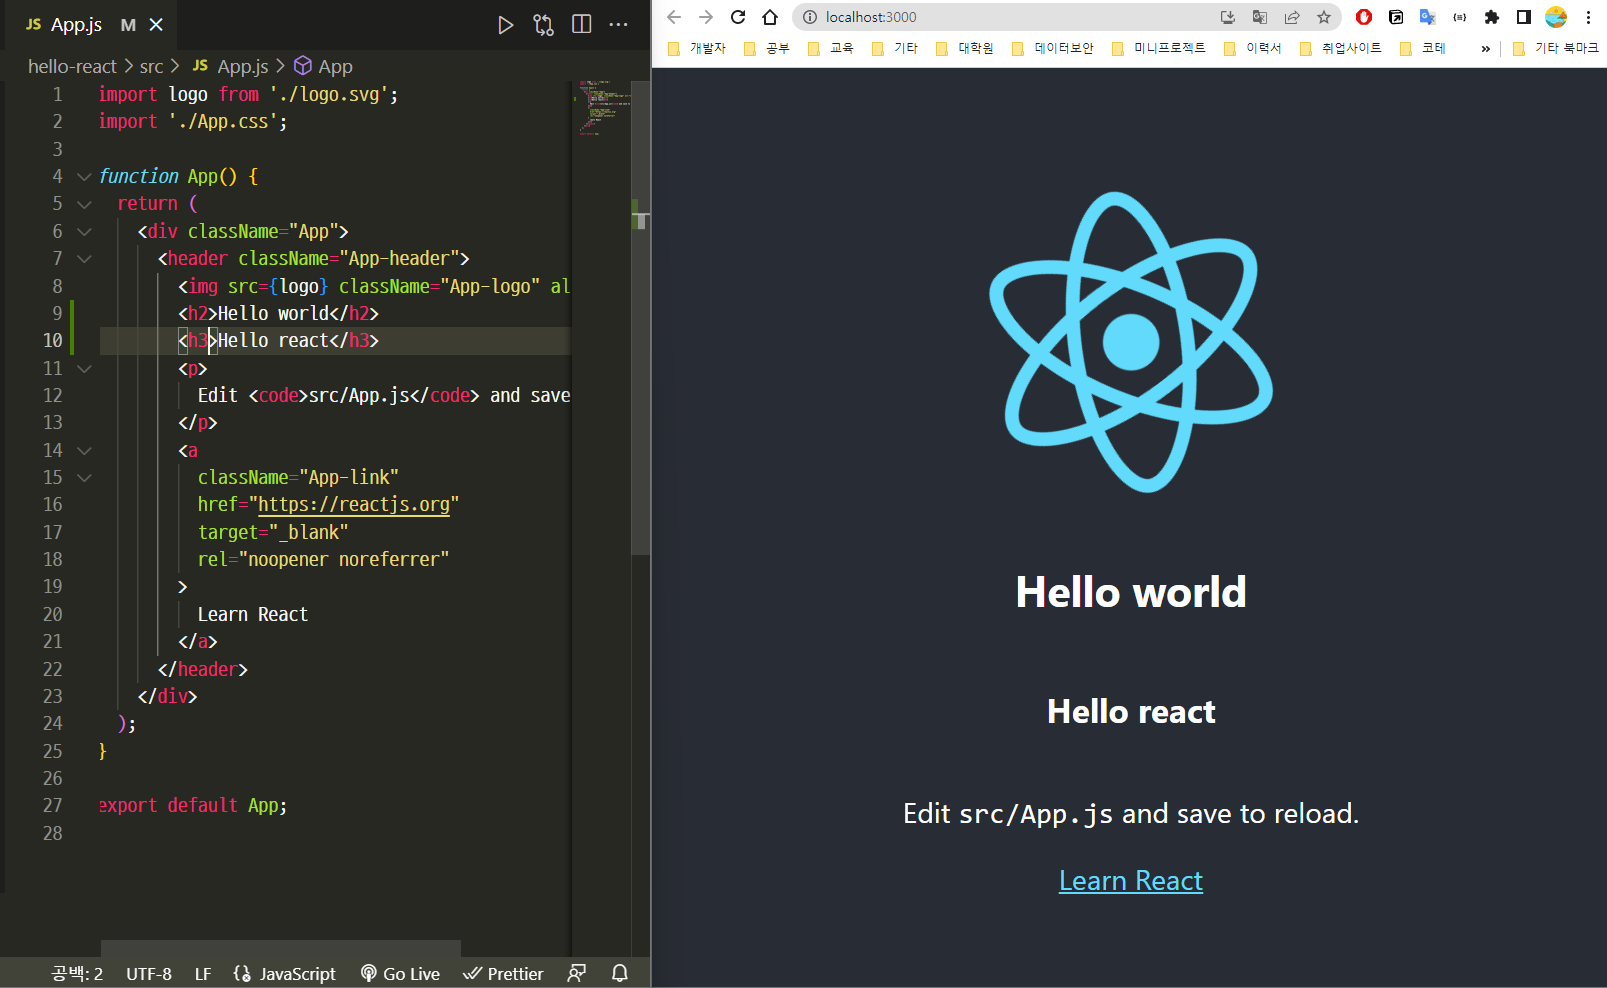The height and width of the screenshot is (988, 1607).
Task: Fold the anchor tag on line 14
Action: 84,451
